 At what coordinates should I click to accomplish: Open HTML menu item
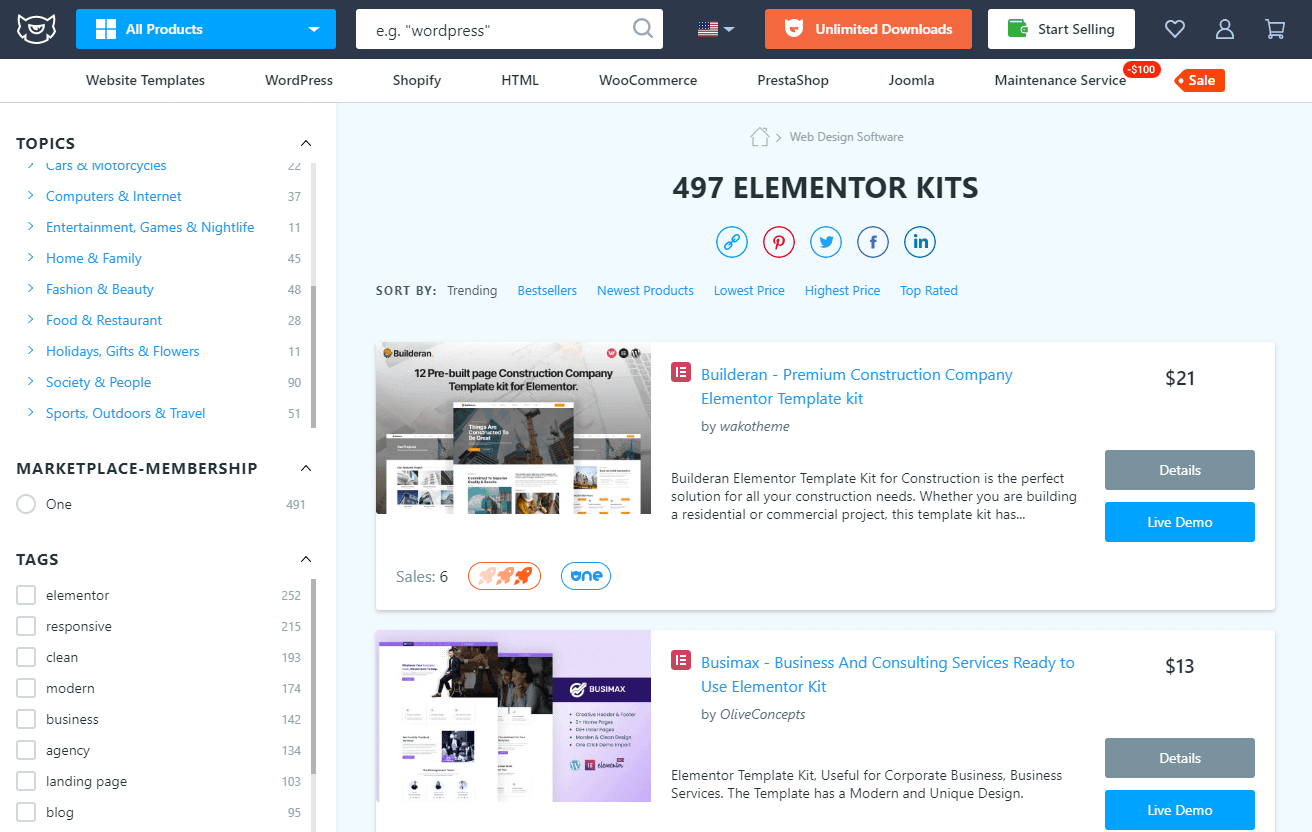click(520, 80)
